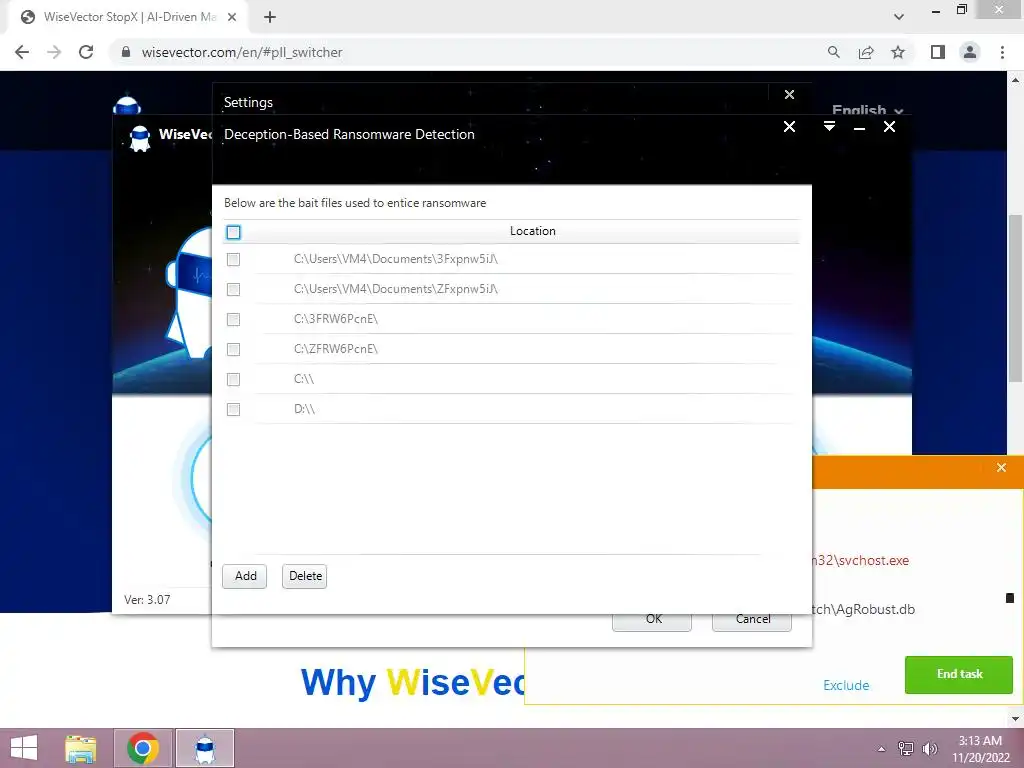Close the orange alert popup
Viewport: 1024px width, 768px height.
1001,468
